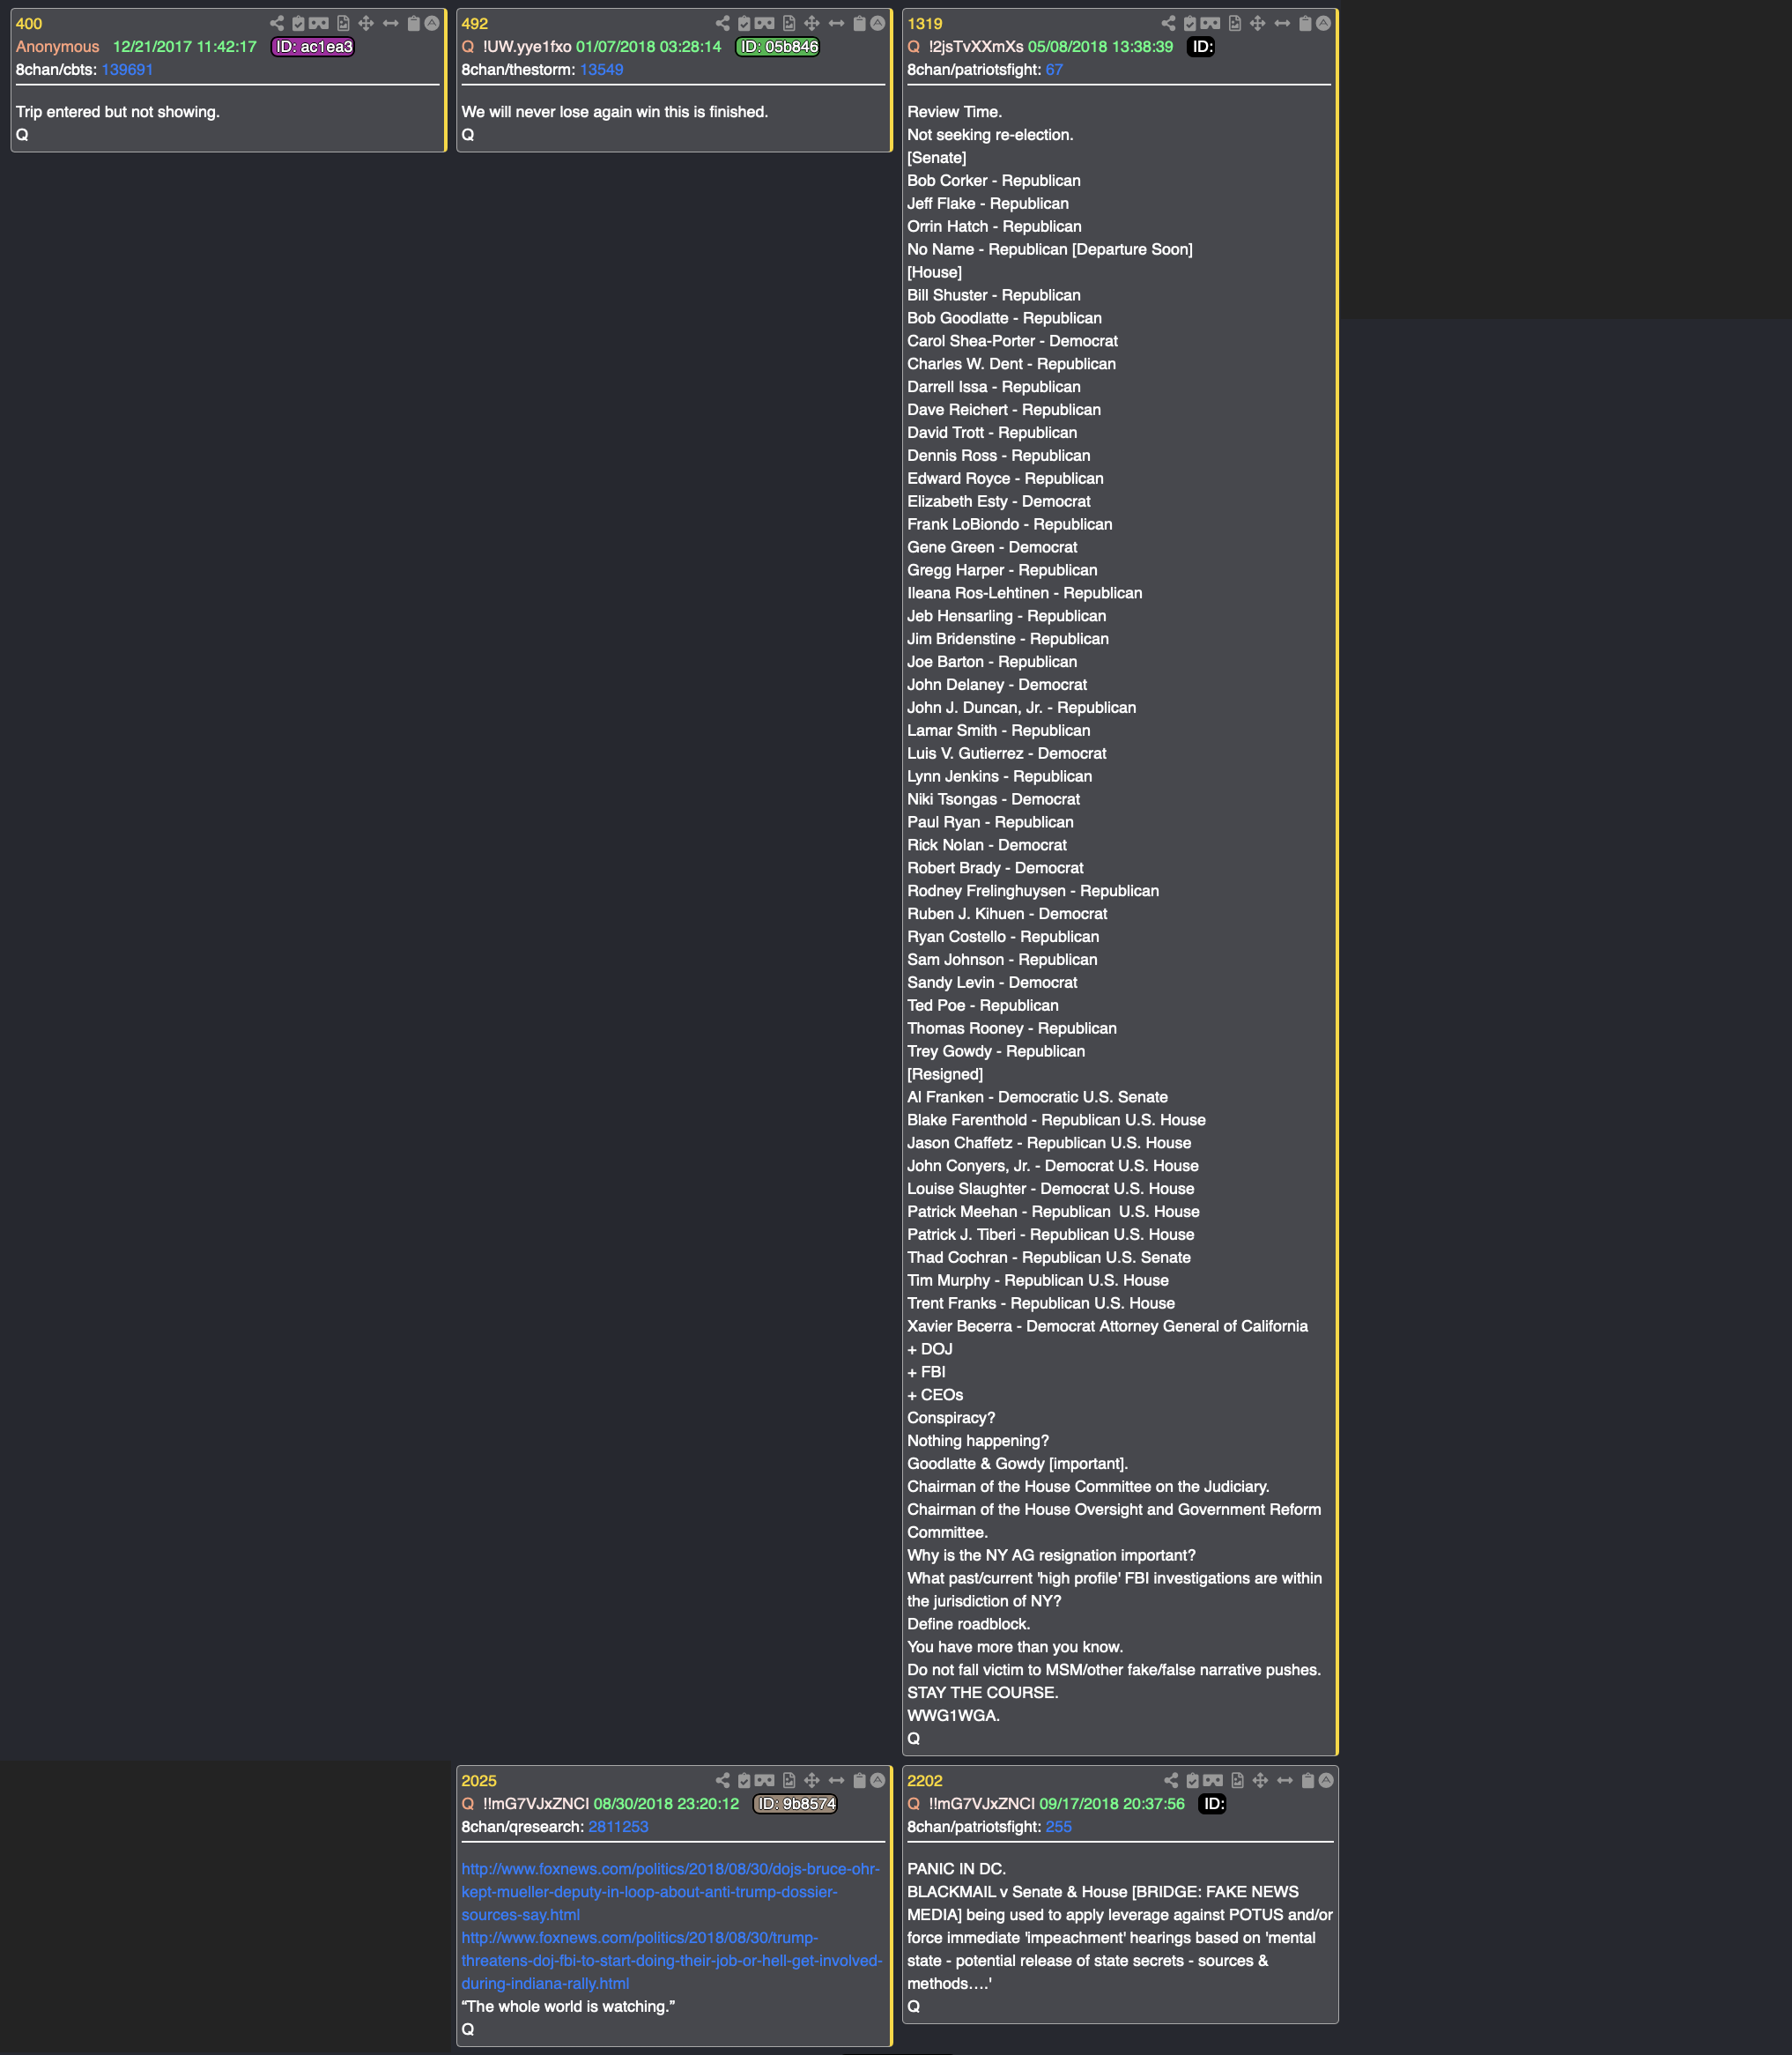Share post 2202 using the share icon
The image size is (1792, 2055).
(1171, 1780)
